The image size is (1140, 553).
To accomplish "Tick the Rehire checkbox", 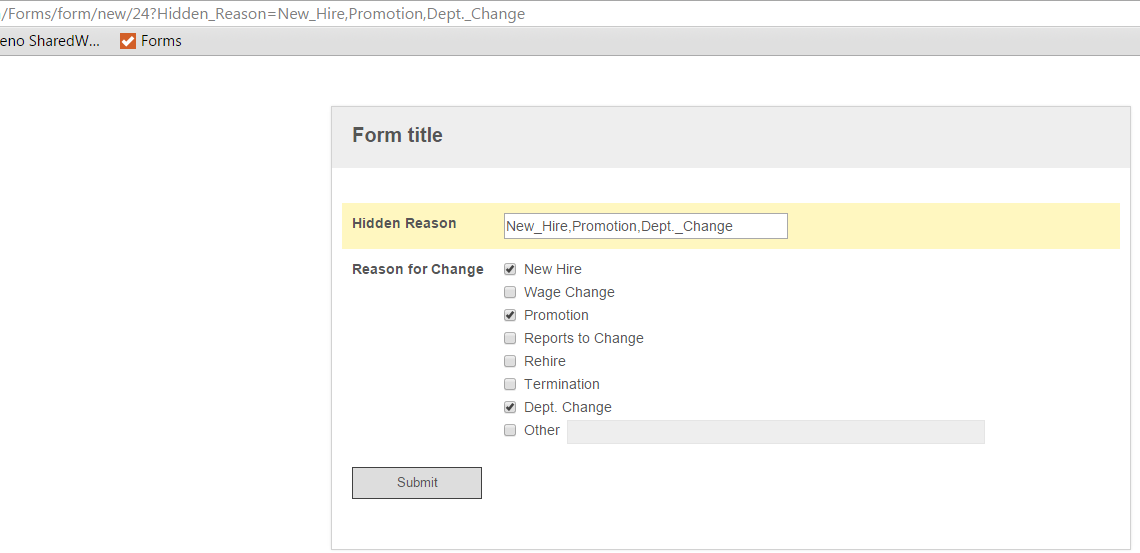I will (x=510, y=361).
